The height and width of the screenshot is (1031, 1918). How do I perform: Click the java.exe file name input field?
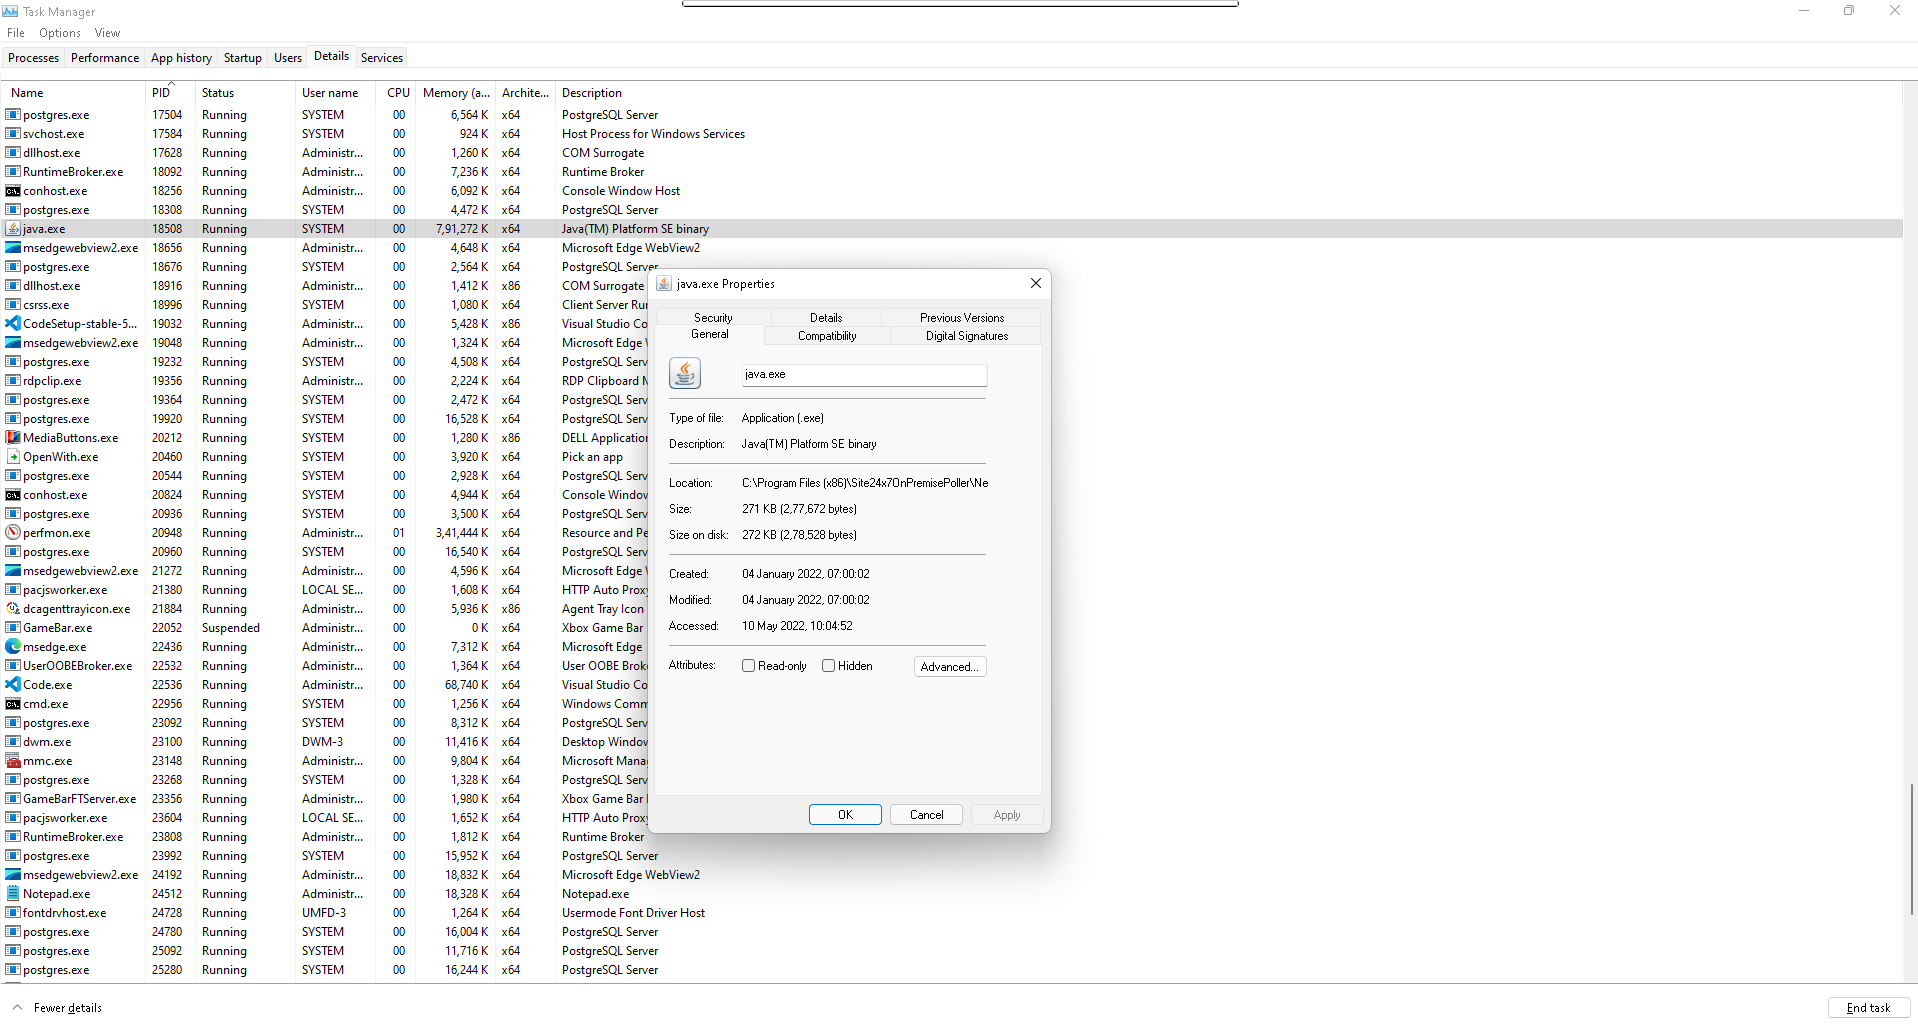pyautogui.click(x=864, y=374)
